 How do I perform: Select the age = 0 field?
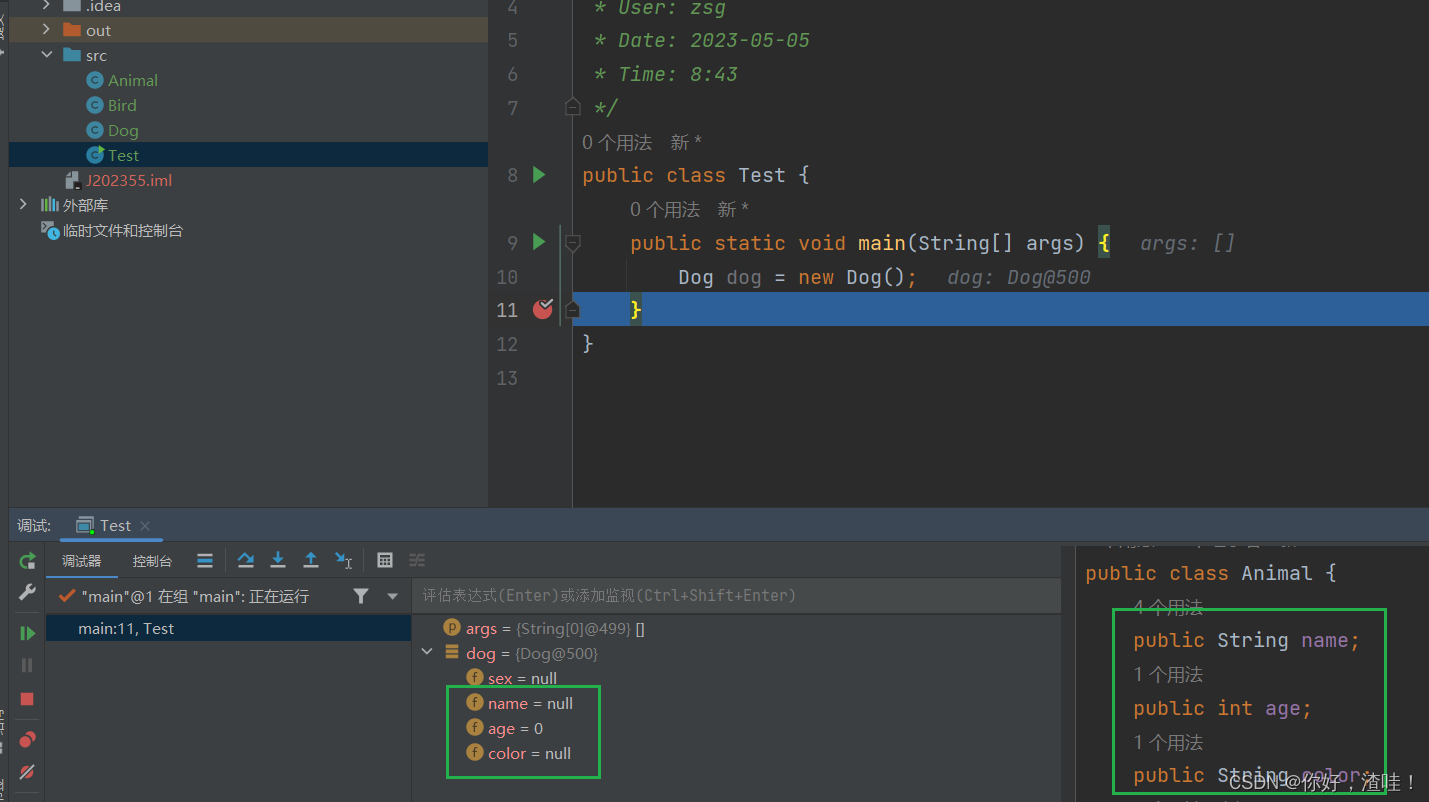click(x=505, y=728)
